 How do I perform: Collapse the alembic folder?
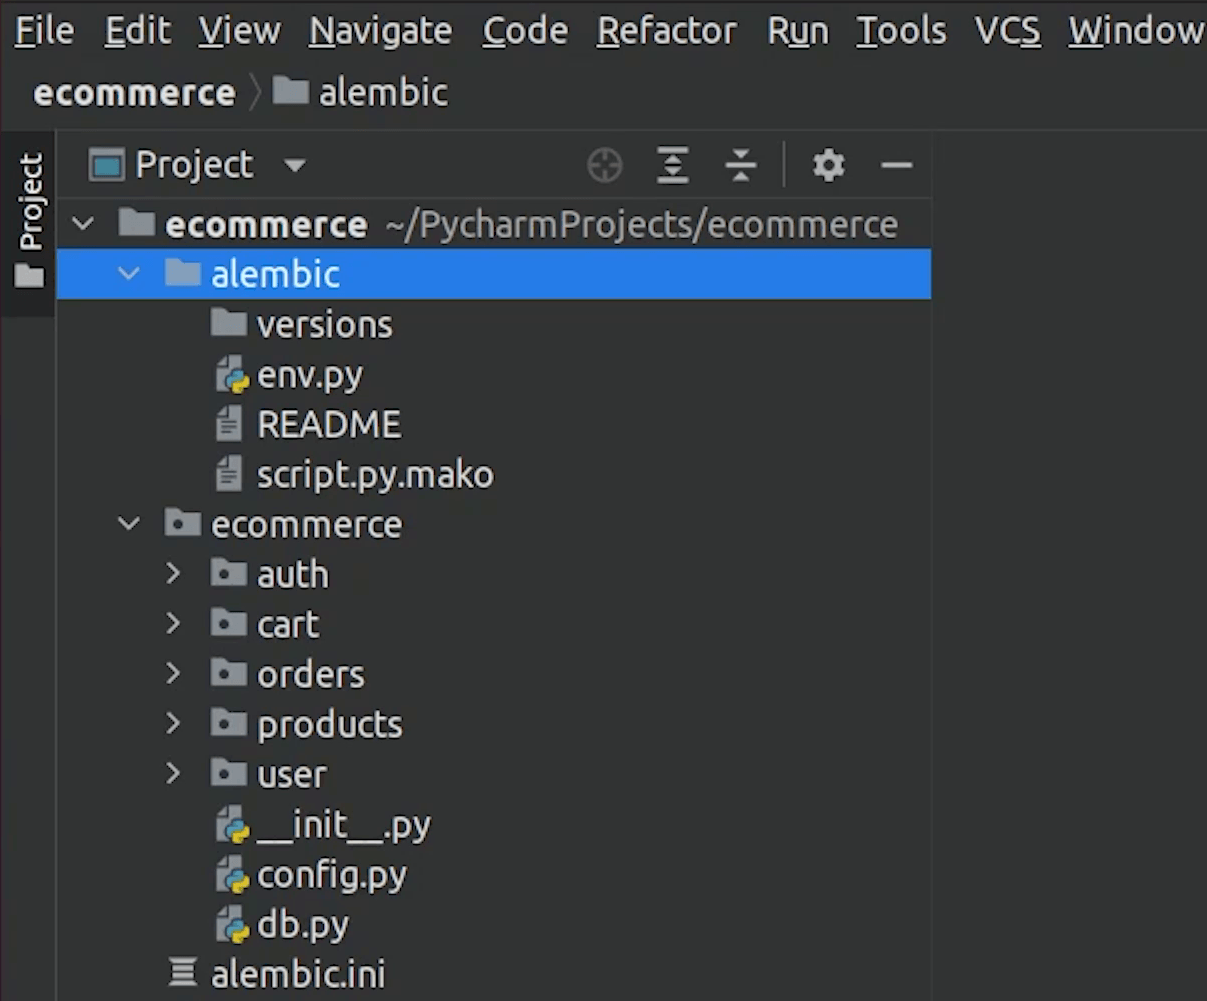coord(129,274)
